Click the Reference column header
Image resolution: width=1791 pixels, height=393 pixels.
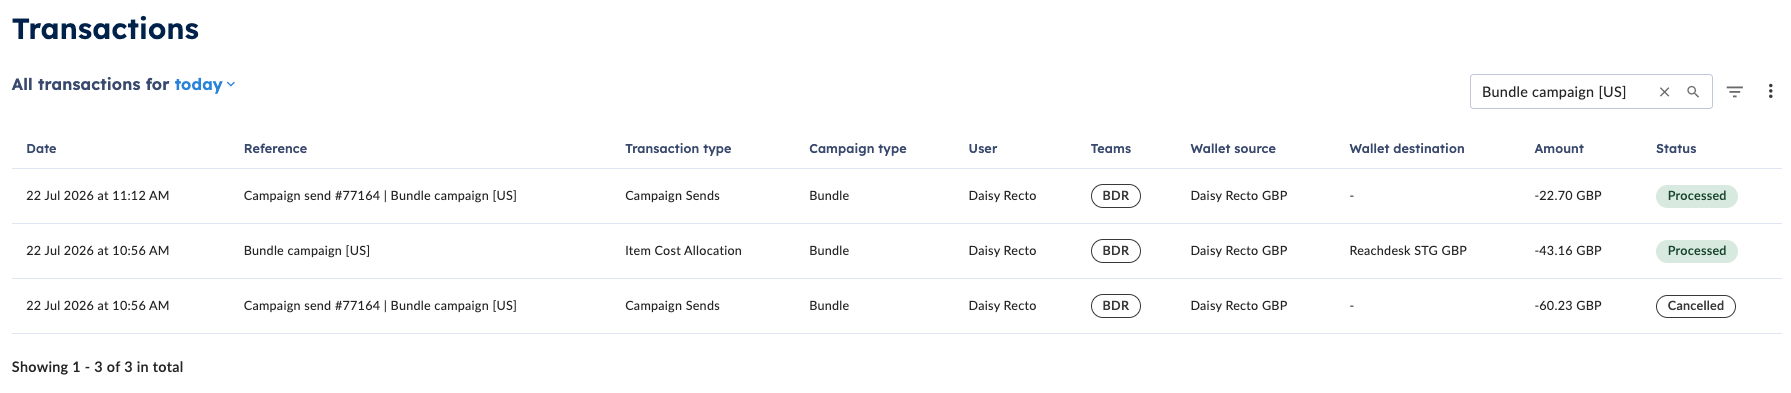pos(275,149)
